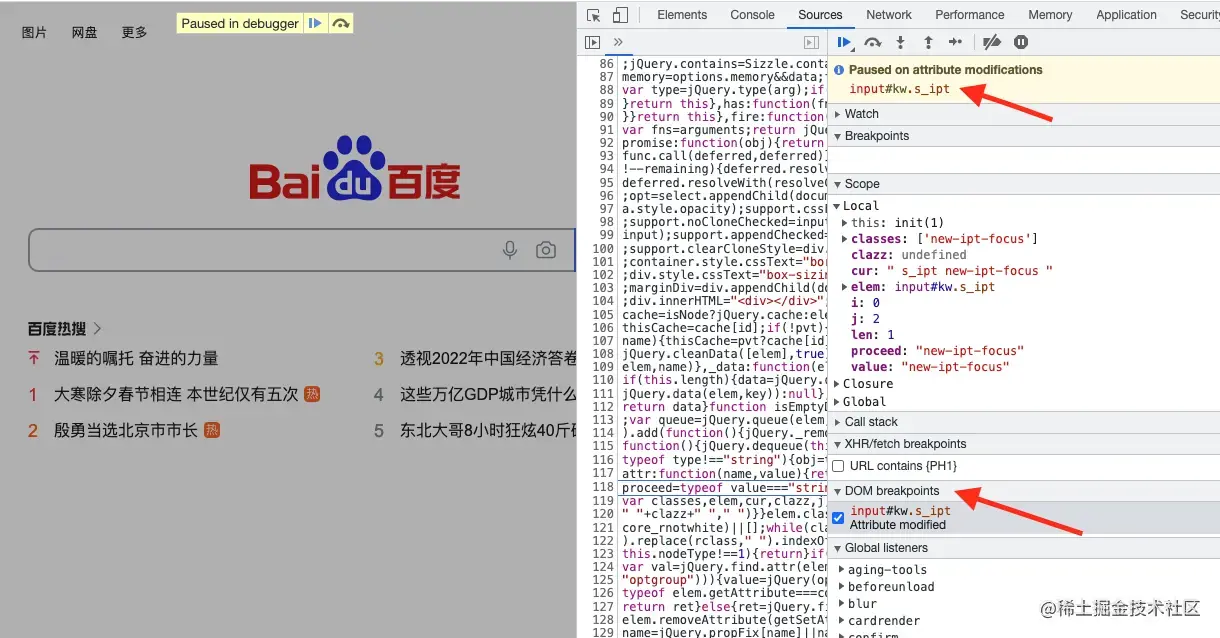
Task: Open the Application tab
Action: tap(1126, 15)
